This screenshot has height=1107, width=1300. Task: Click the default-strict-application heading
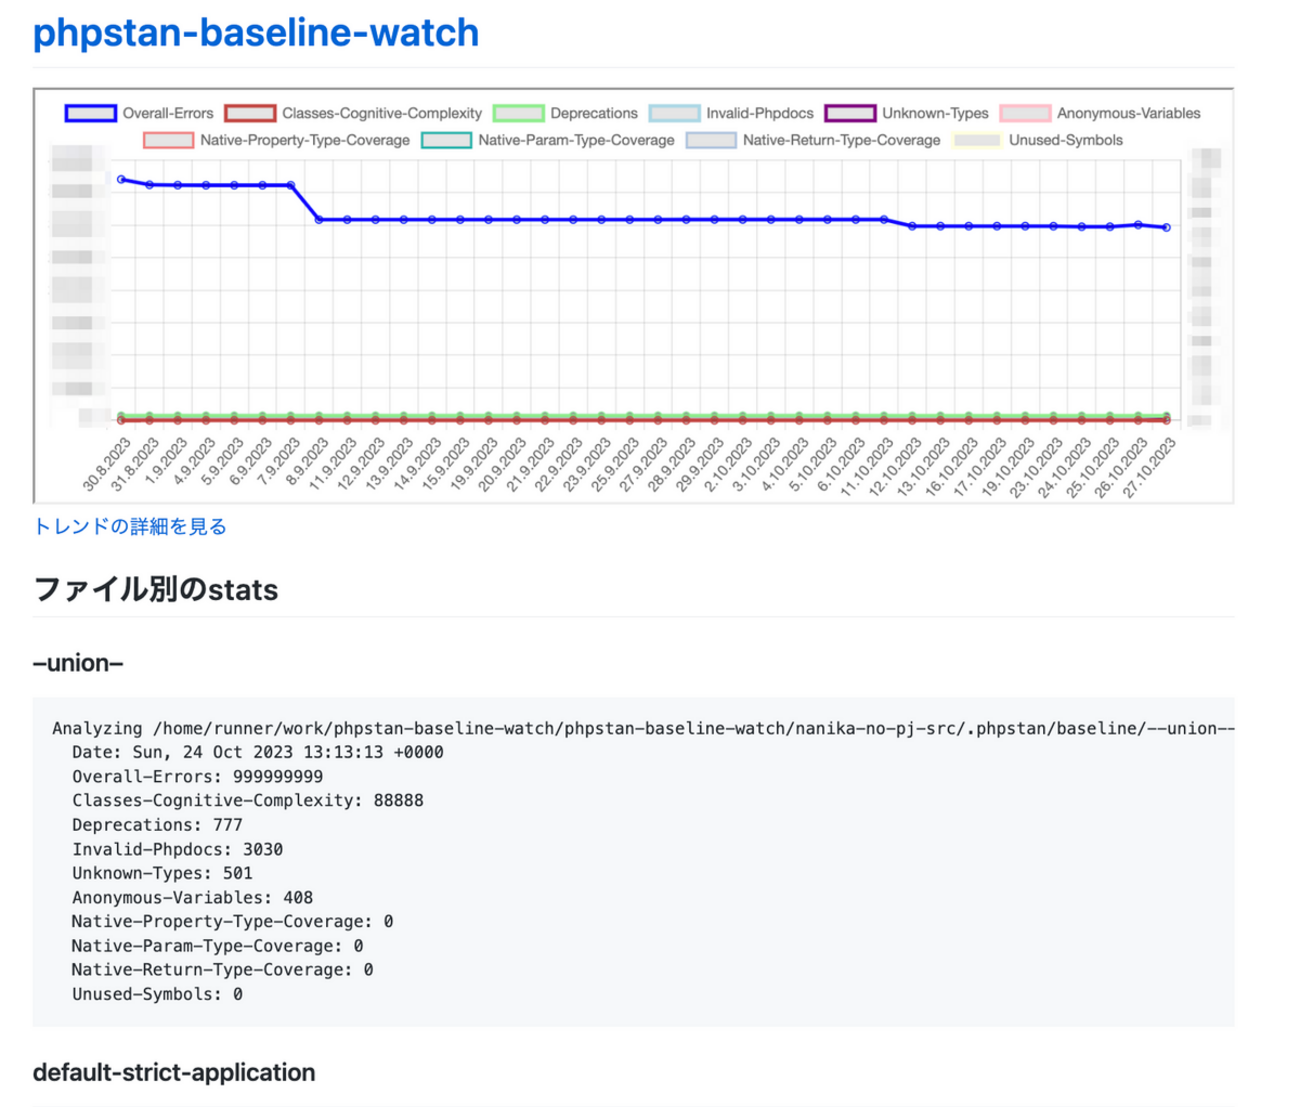click(x=174, y=1072)
